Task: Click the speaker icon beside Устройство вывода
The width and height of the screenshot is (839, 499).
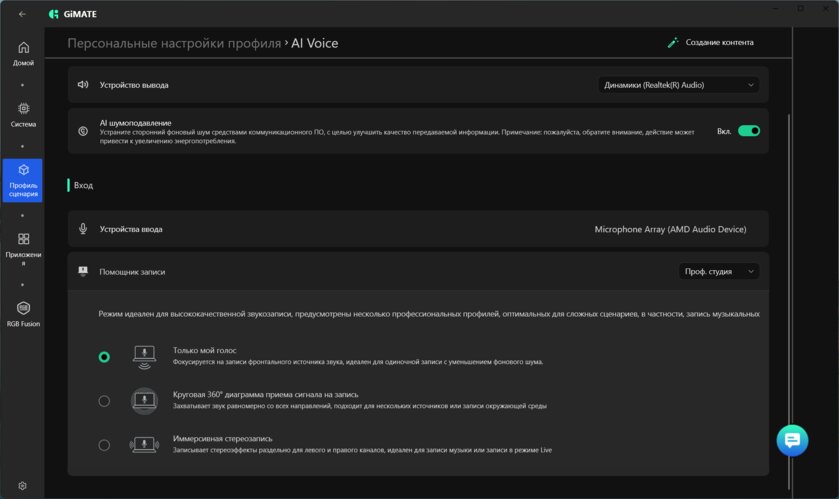Action: [x=83, y=85]
